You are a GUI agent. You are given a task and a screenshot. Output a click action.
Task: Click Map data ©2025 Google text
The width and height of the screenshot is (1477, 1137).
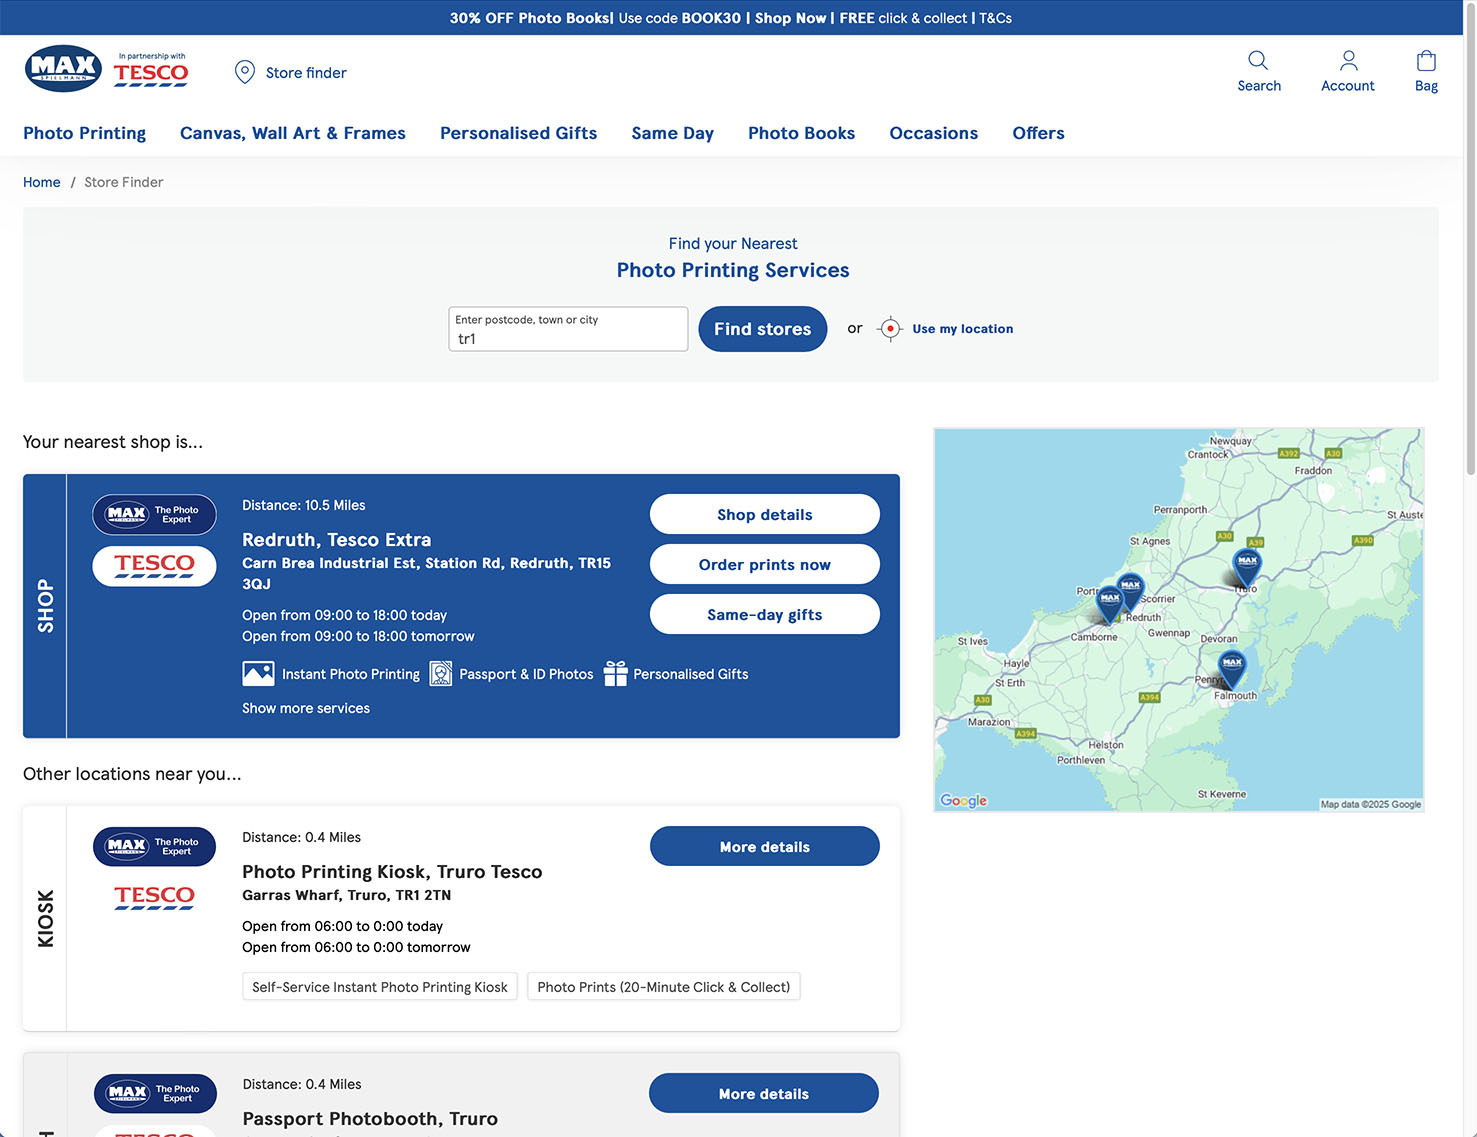coord(1370,804)
